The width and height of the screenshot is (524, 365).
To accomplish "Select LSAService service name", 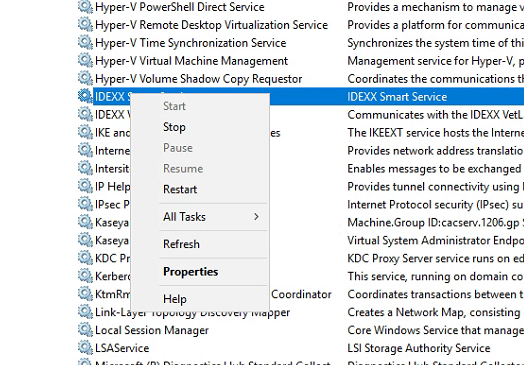I will pyautogui.click(x=122, y=348).
